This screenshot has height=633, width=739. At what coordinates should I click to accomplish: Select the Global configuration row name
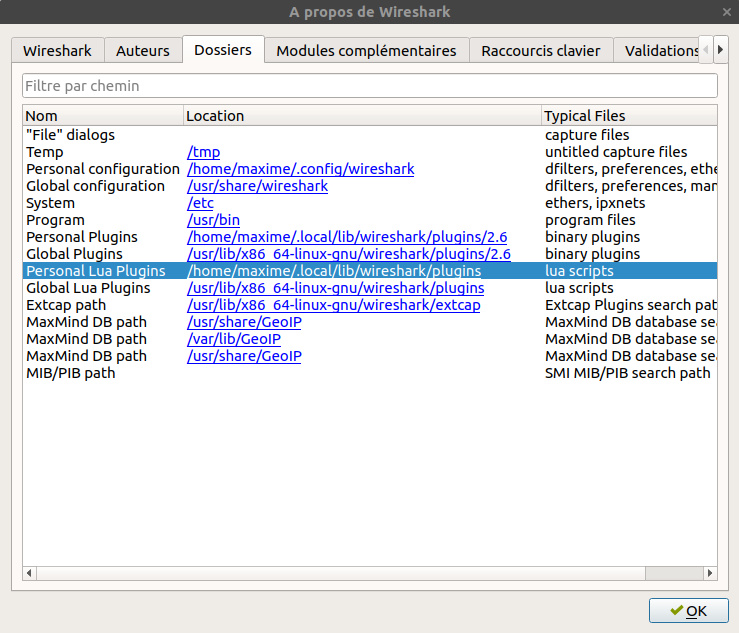[95, 186]
